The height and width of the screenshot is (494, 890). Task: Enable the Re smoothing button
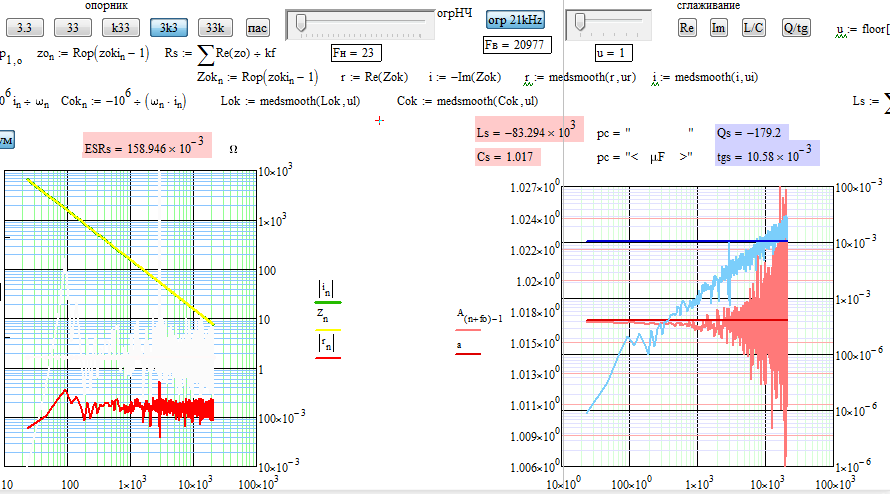pyautogui.click(x=687, y=28)
